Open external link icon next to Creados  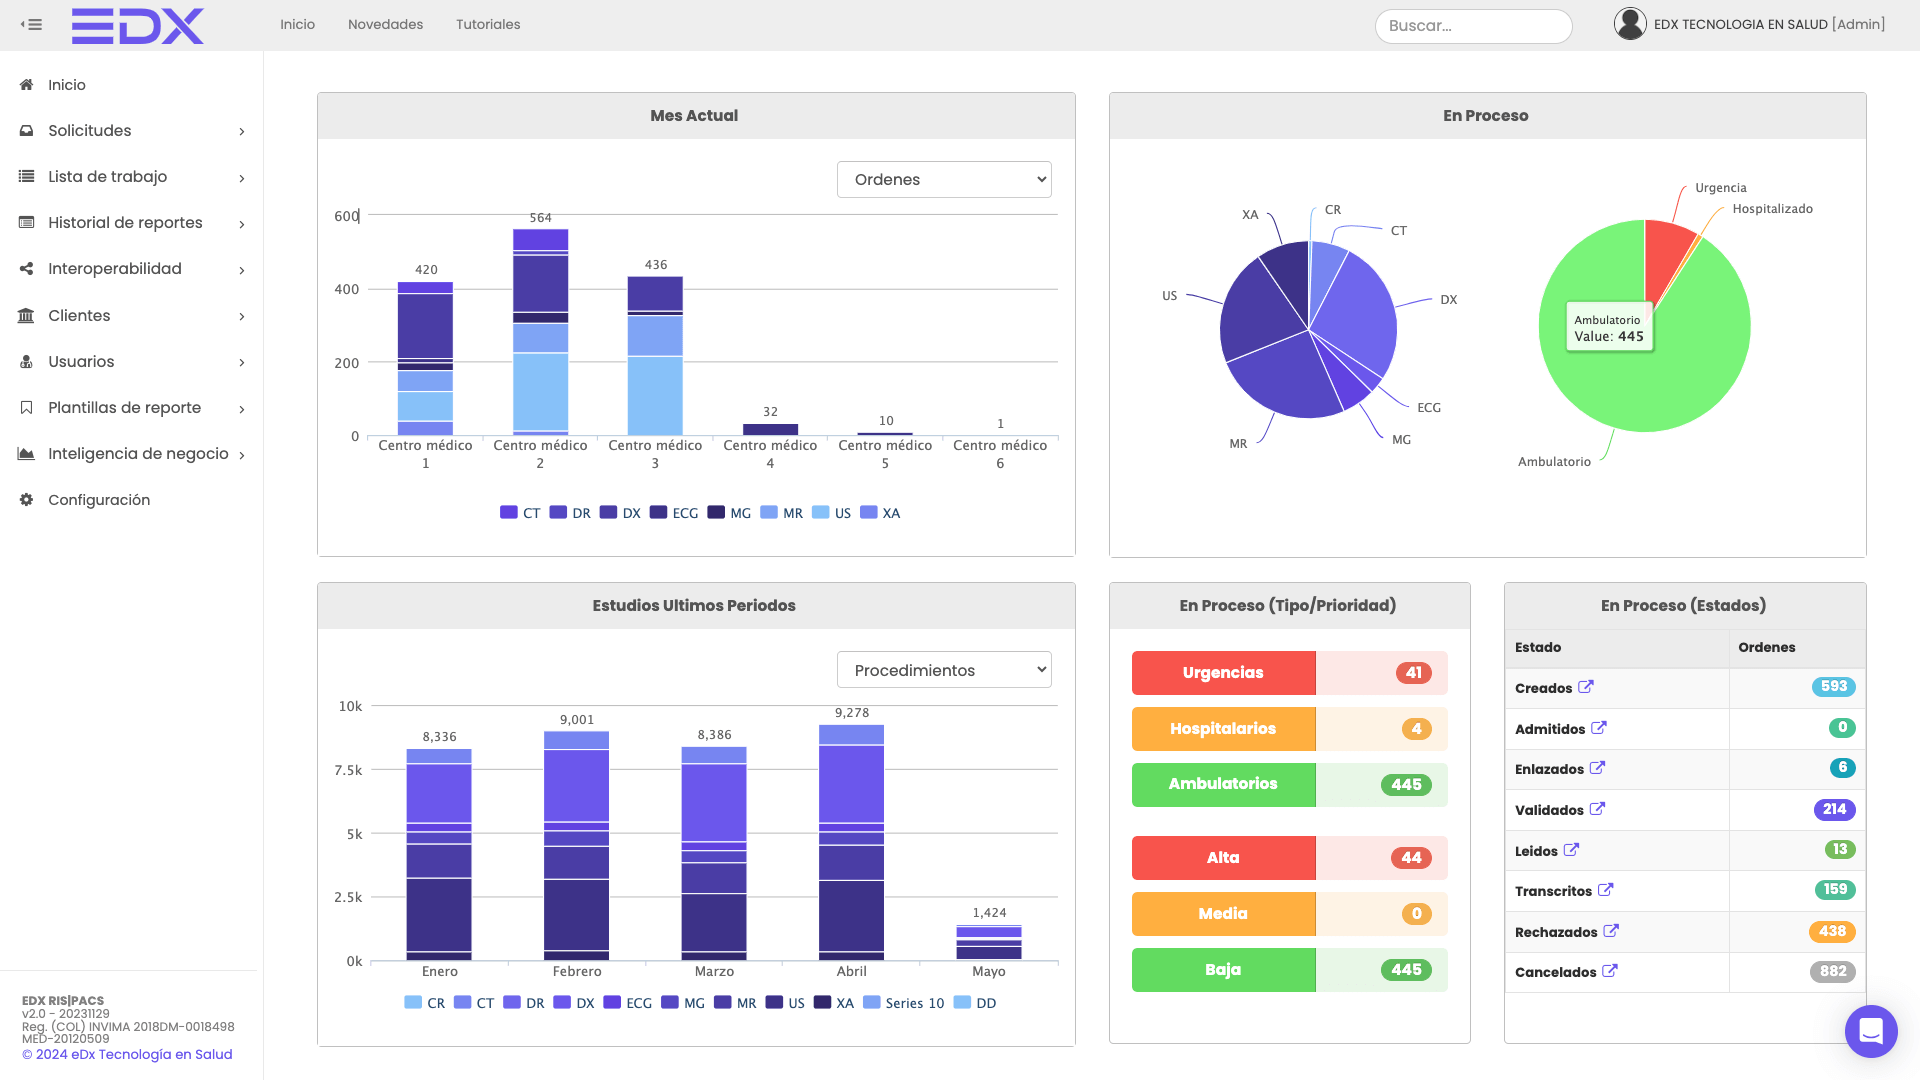1586,687
